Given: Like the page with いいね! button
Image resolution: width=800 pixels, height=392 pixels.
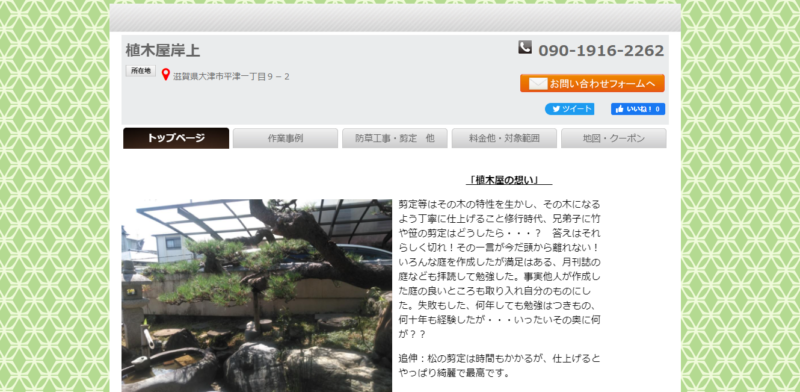Looking at the screenshot, I should pos(638,109).
